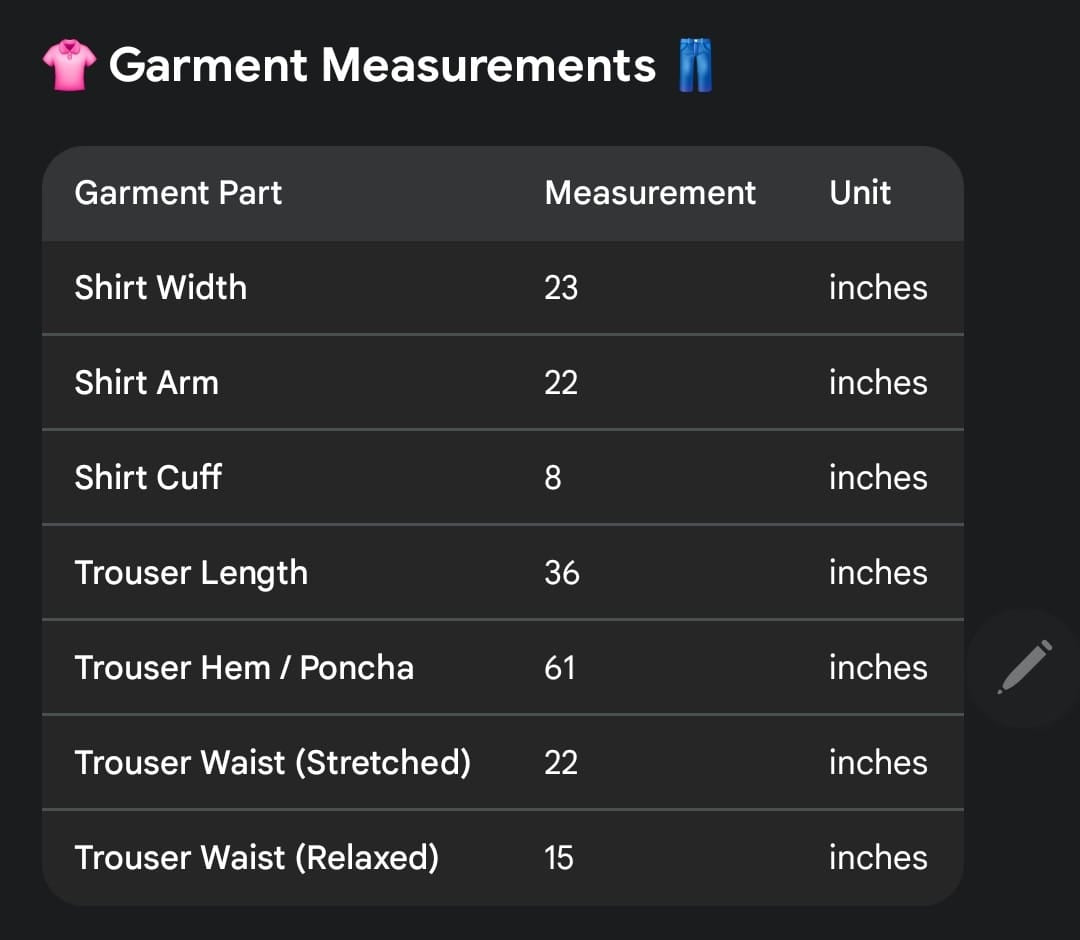Image resolution: width=1080 pixels, height=940 pixels.
Task: Click the pink shirt emoji
Action: point(69,66)
